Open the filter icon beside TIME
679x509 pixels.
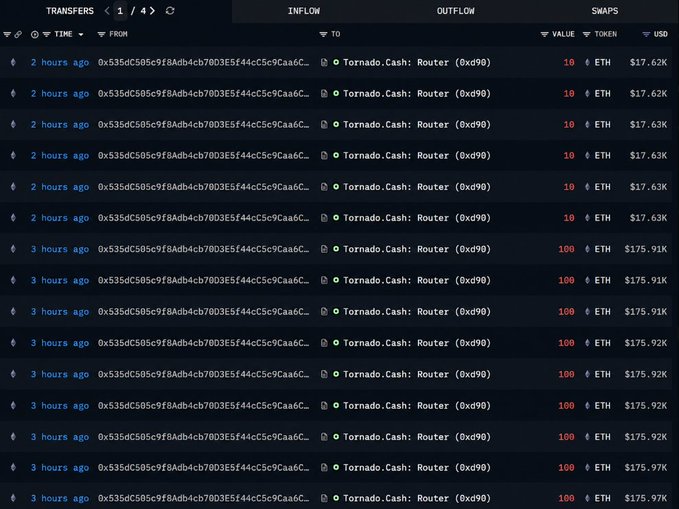(46, 34)
